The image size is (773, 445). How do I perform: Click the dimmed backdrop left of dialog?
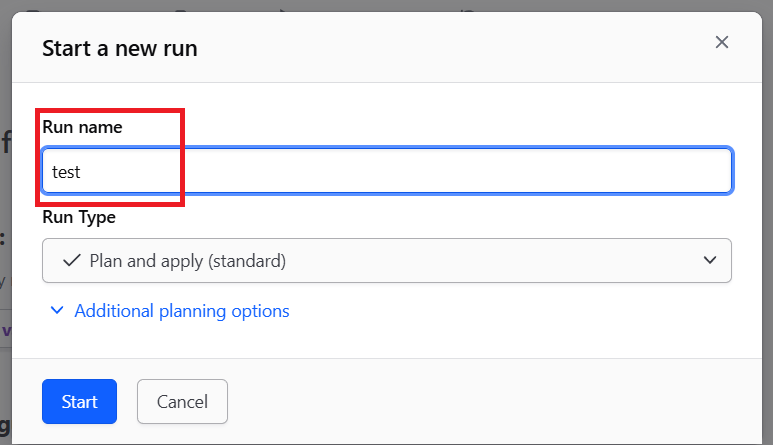click(x=5, y=222)
